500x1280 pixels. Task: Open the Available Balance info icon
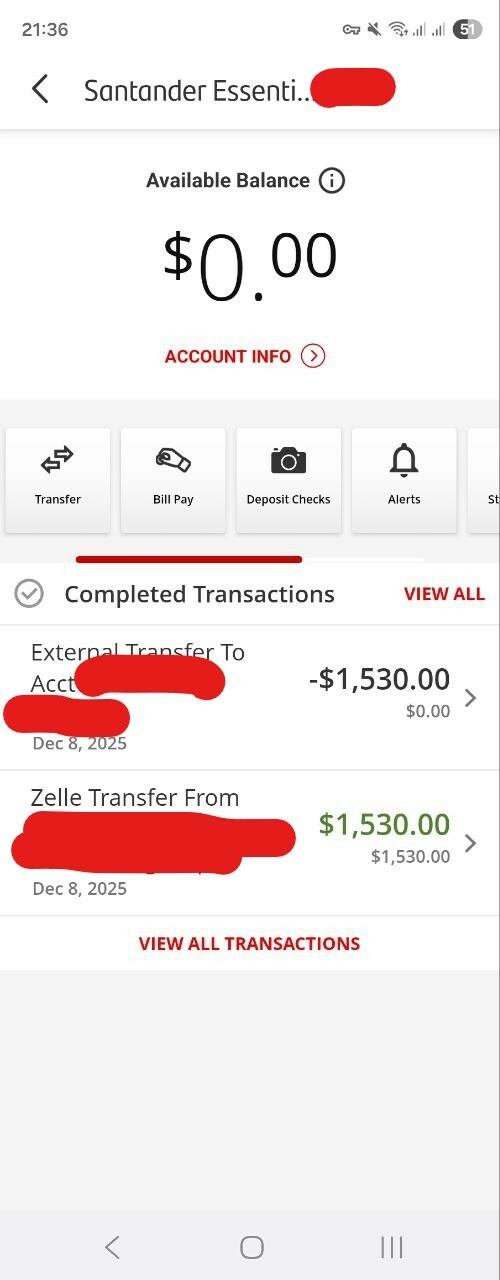332,181
